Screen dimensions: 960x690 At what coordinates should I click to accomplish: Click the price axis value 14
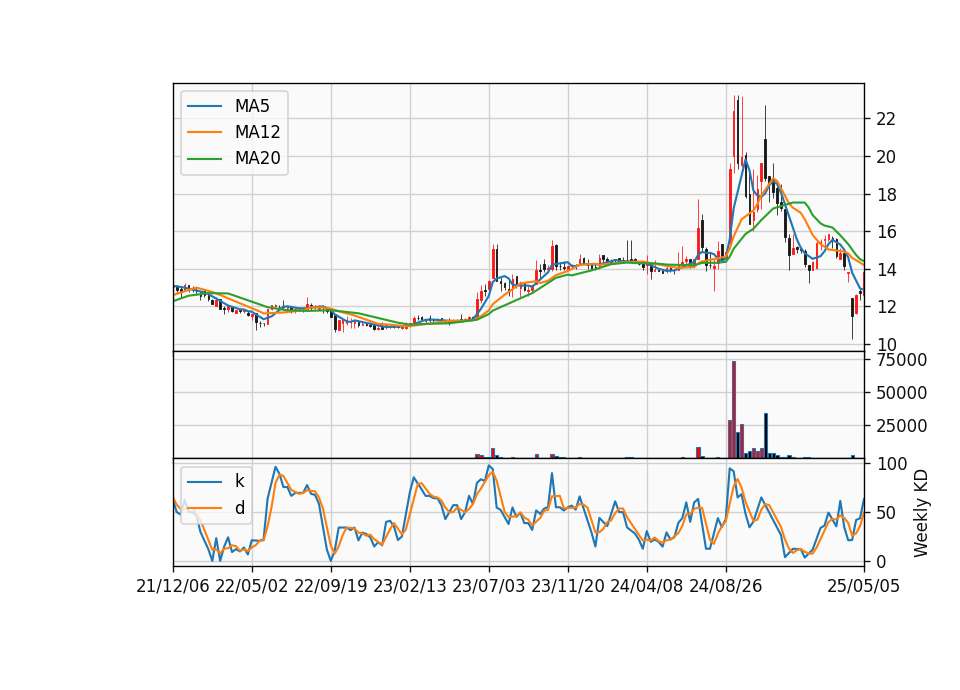click(886, 270)
